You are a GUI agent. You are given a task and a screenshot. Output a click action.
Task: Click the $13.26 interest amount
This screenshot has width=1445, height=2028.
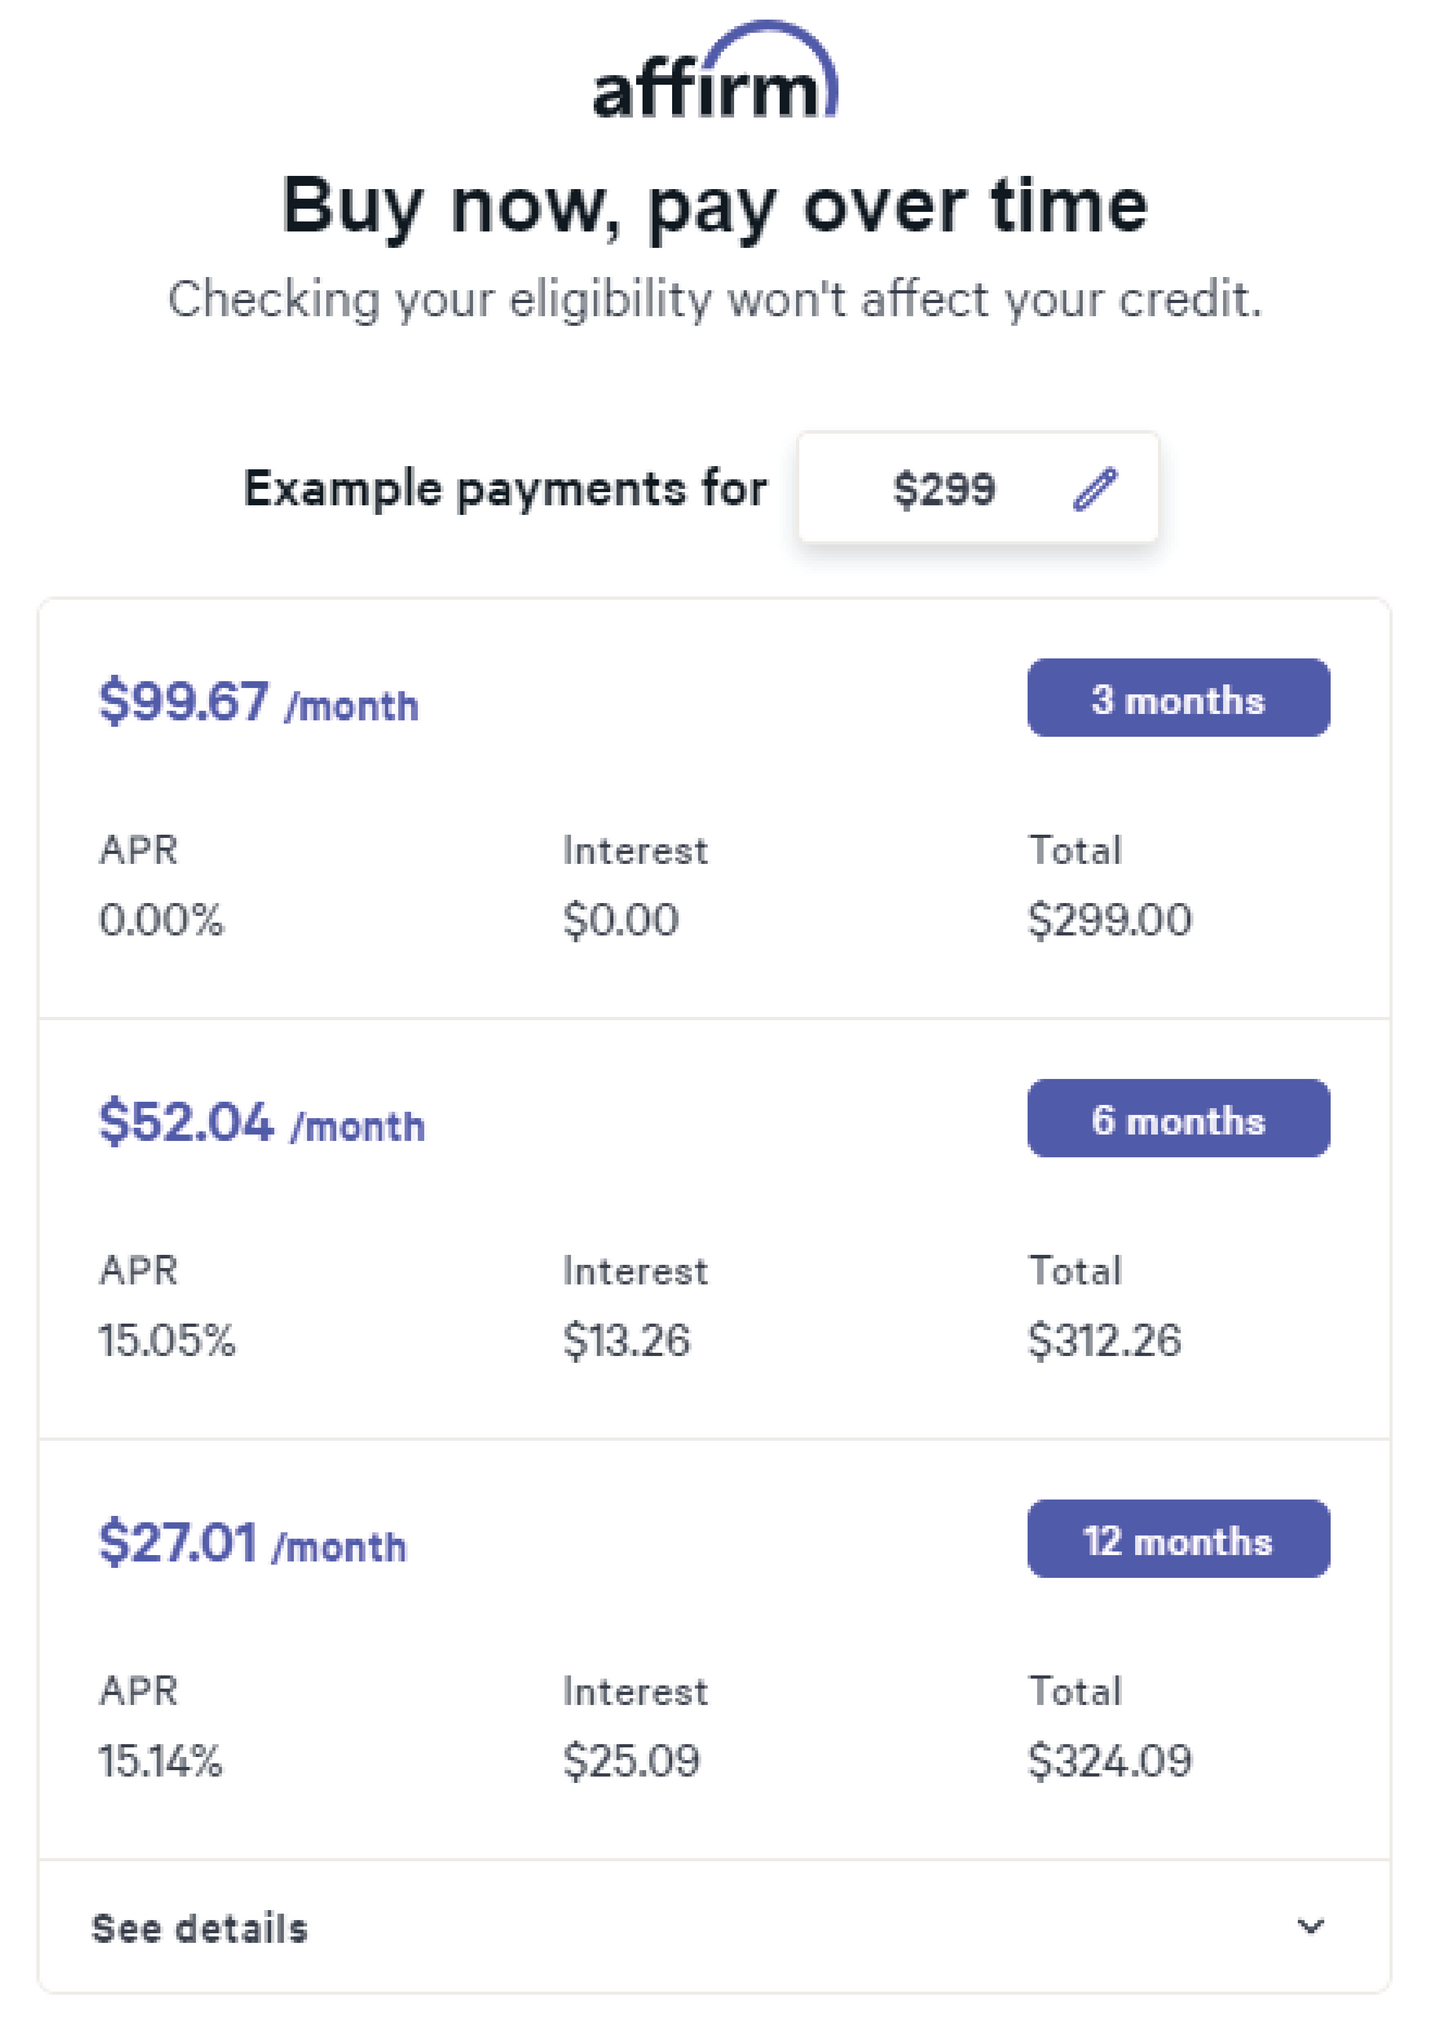coord(627,1341)
